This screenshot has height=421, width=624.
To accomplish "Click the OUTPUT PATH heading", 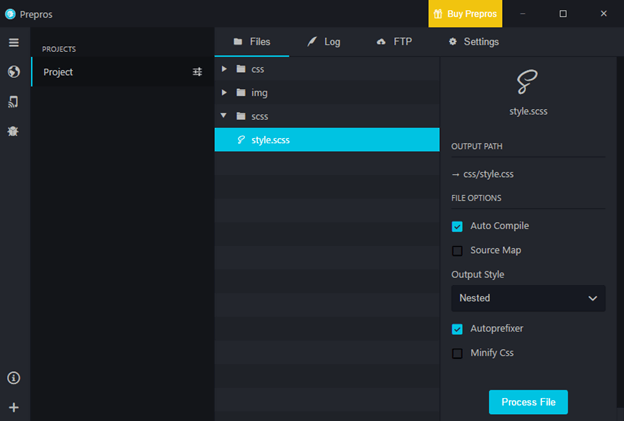I will pos(477,146).
